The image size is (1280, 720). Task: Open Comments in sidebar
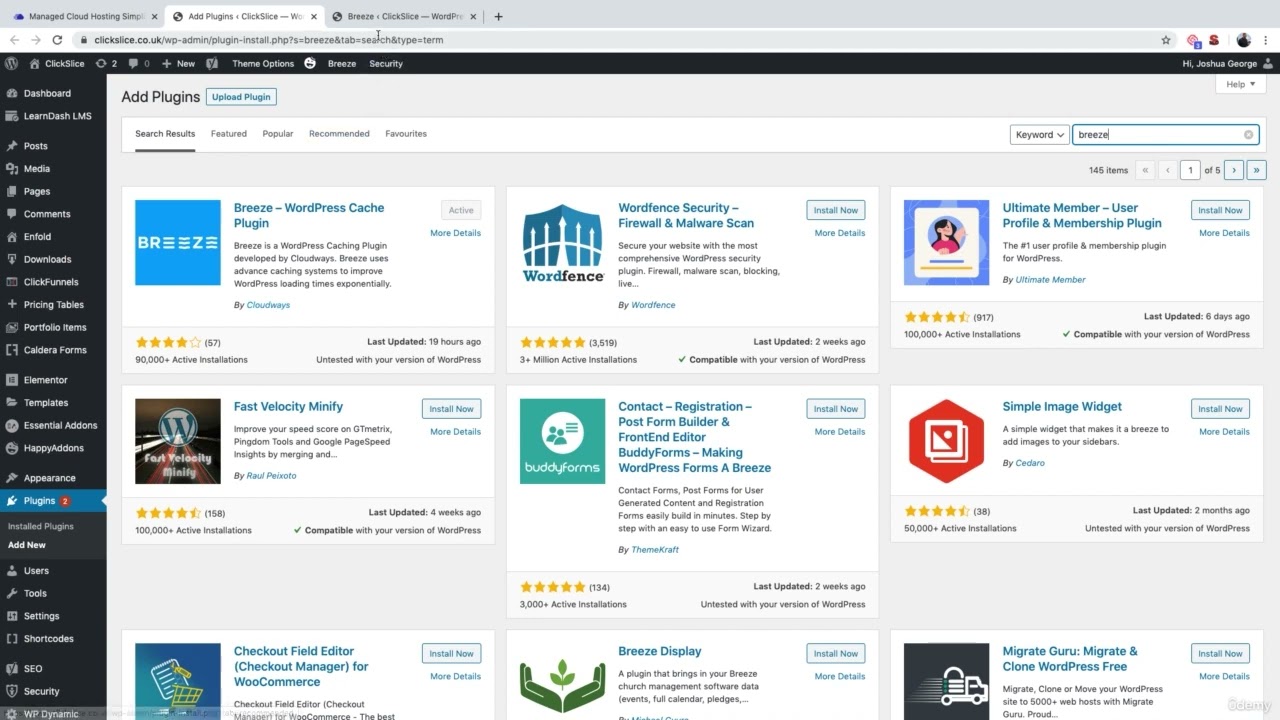click(x=47, y=214)
